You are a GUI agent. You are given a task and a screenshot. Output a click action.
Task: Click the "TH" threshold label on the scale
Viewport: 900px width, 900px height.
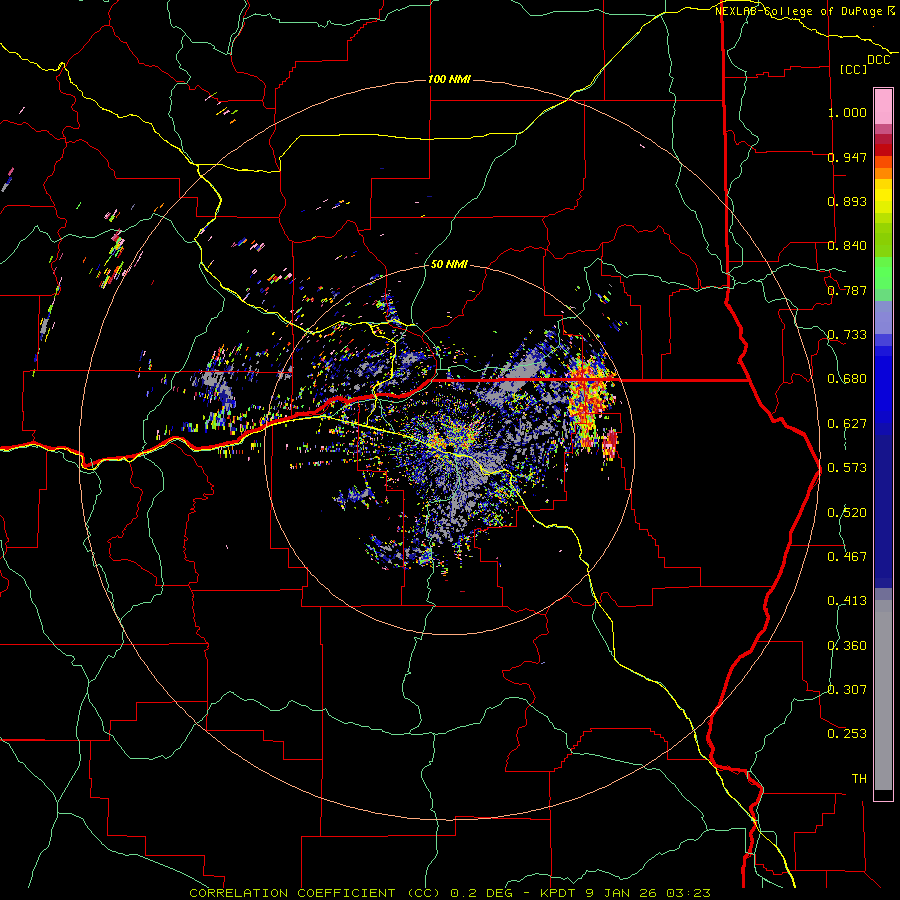859,779
